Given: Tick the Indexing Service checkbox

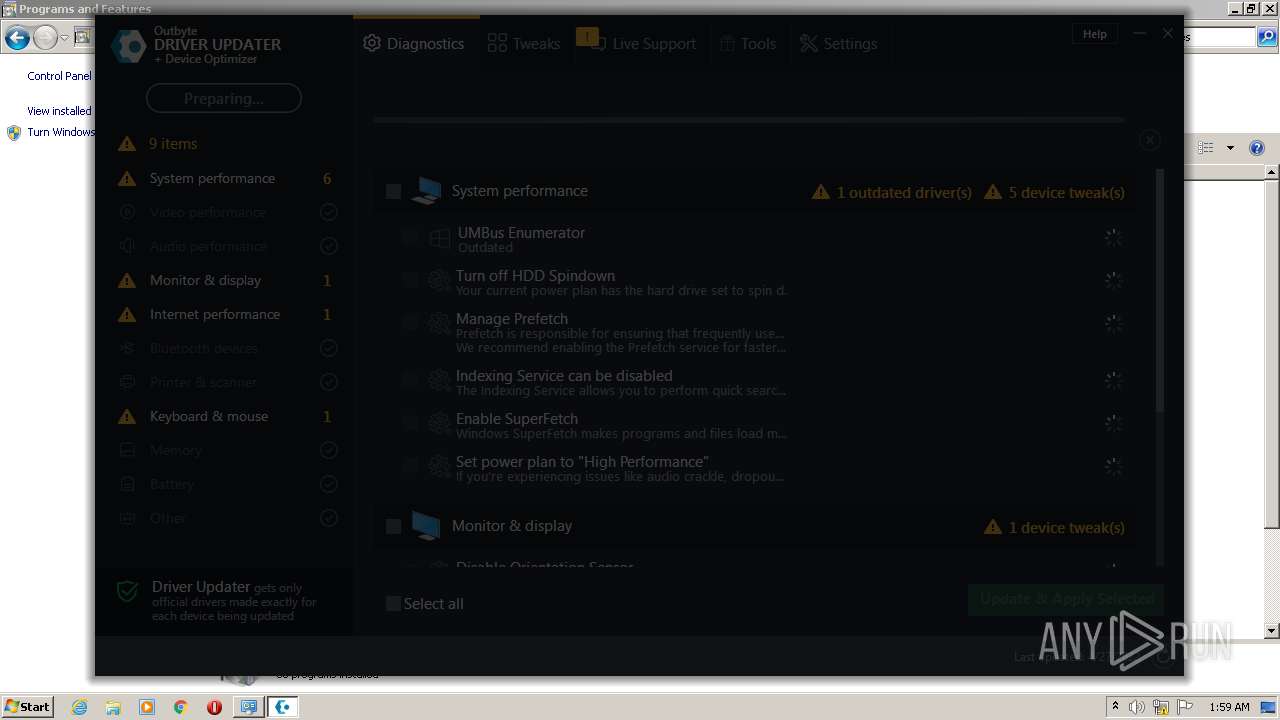Looking at the screenshot, I should click(x=409, y=380).
